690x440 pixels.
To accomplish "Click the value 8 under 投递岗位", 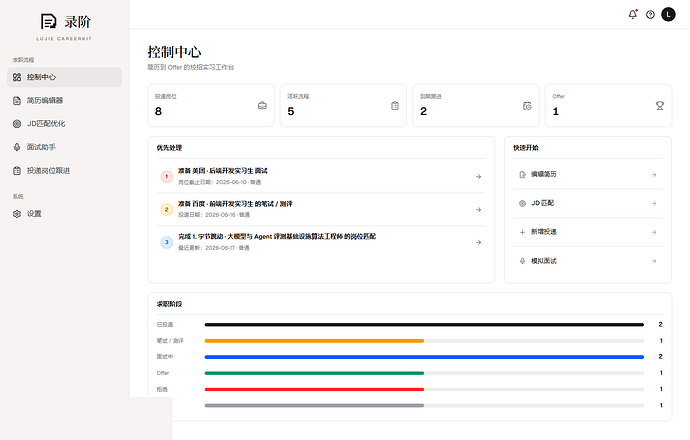I will [x=158, y=111].
